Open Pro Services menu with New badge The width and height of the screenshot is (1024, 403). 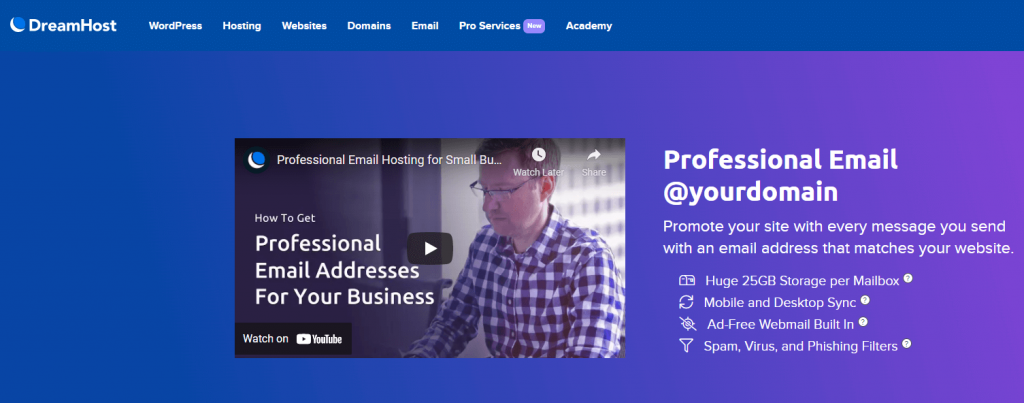pos(502,26)
